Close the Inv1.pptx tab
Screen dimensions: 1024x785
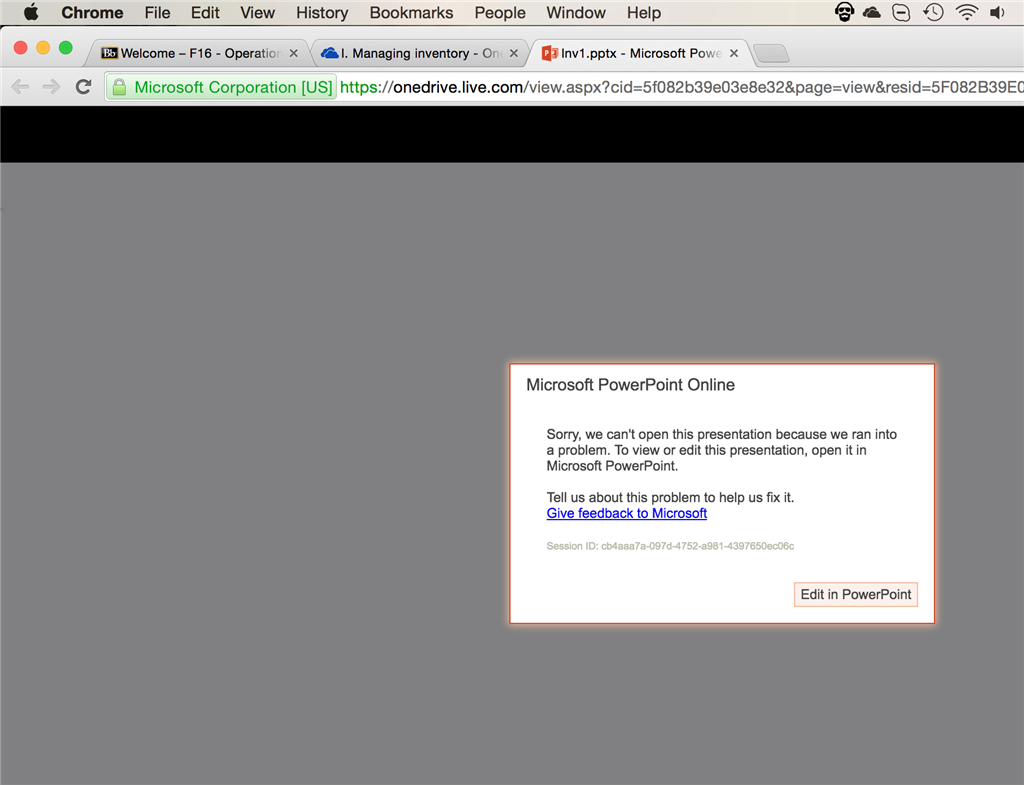pos(734,53)
